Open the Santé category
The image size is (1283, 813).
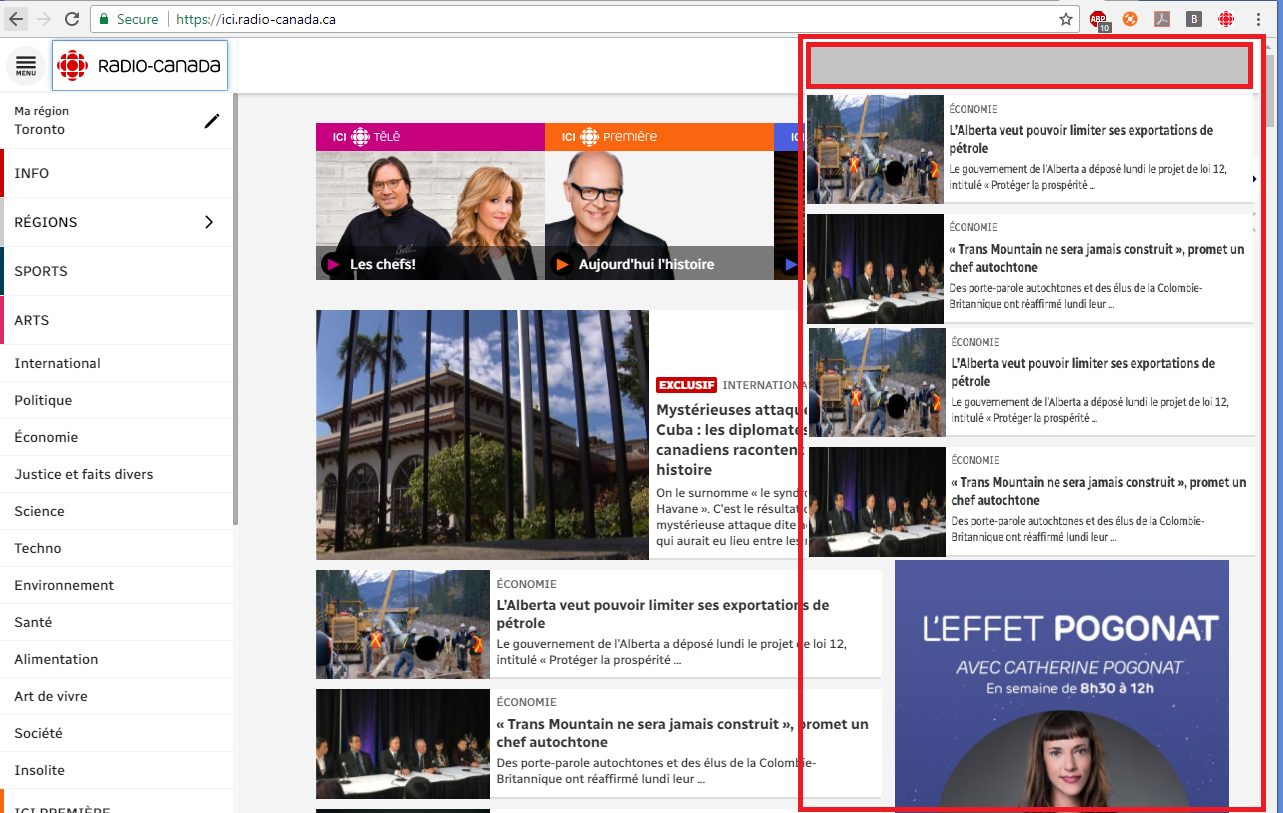point(33,622)
